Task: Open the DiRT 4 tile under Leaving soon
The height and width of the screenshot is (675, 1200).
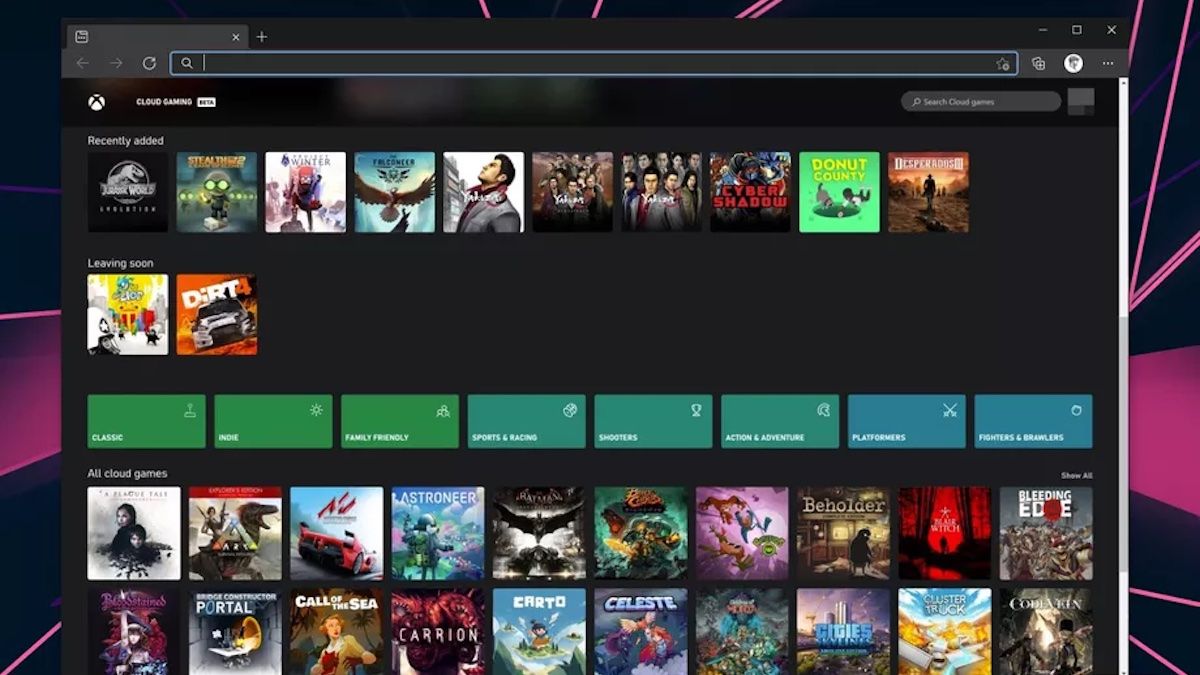Action: pyautogui.click(x=217, y=315)
